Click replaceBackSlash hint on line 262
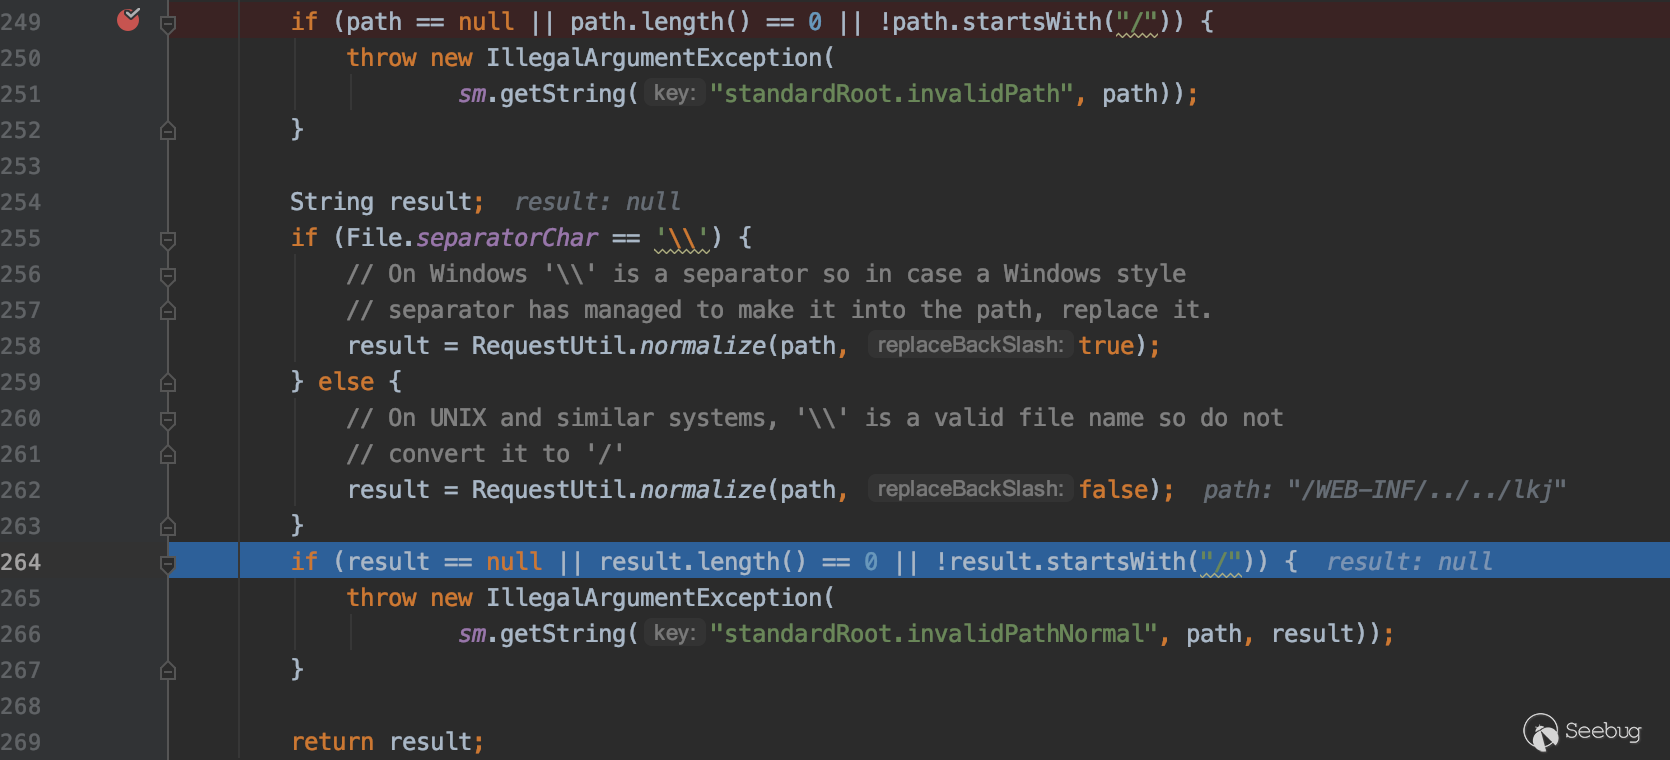Viewport: 1670px width, 760px height. (x=970, y=489)
